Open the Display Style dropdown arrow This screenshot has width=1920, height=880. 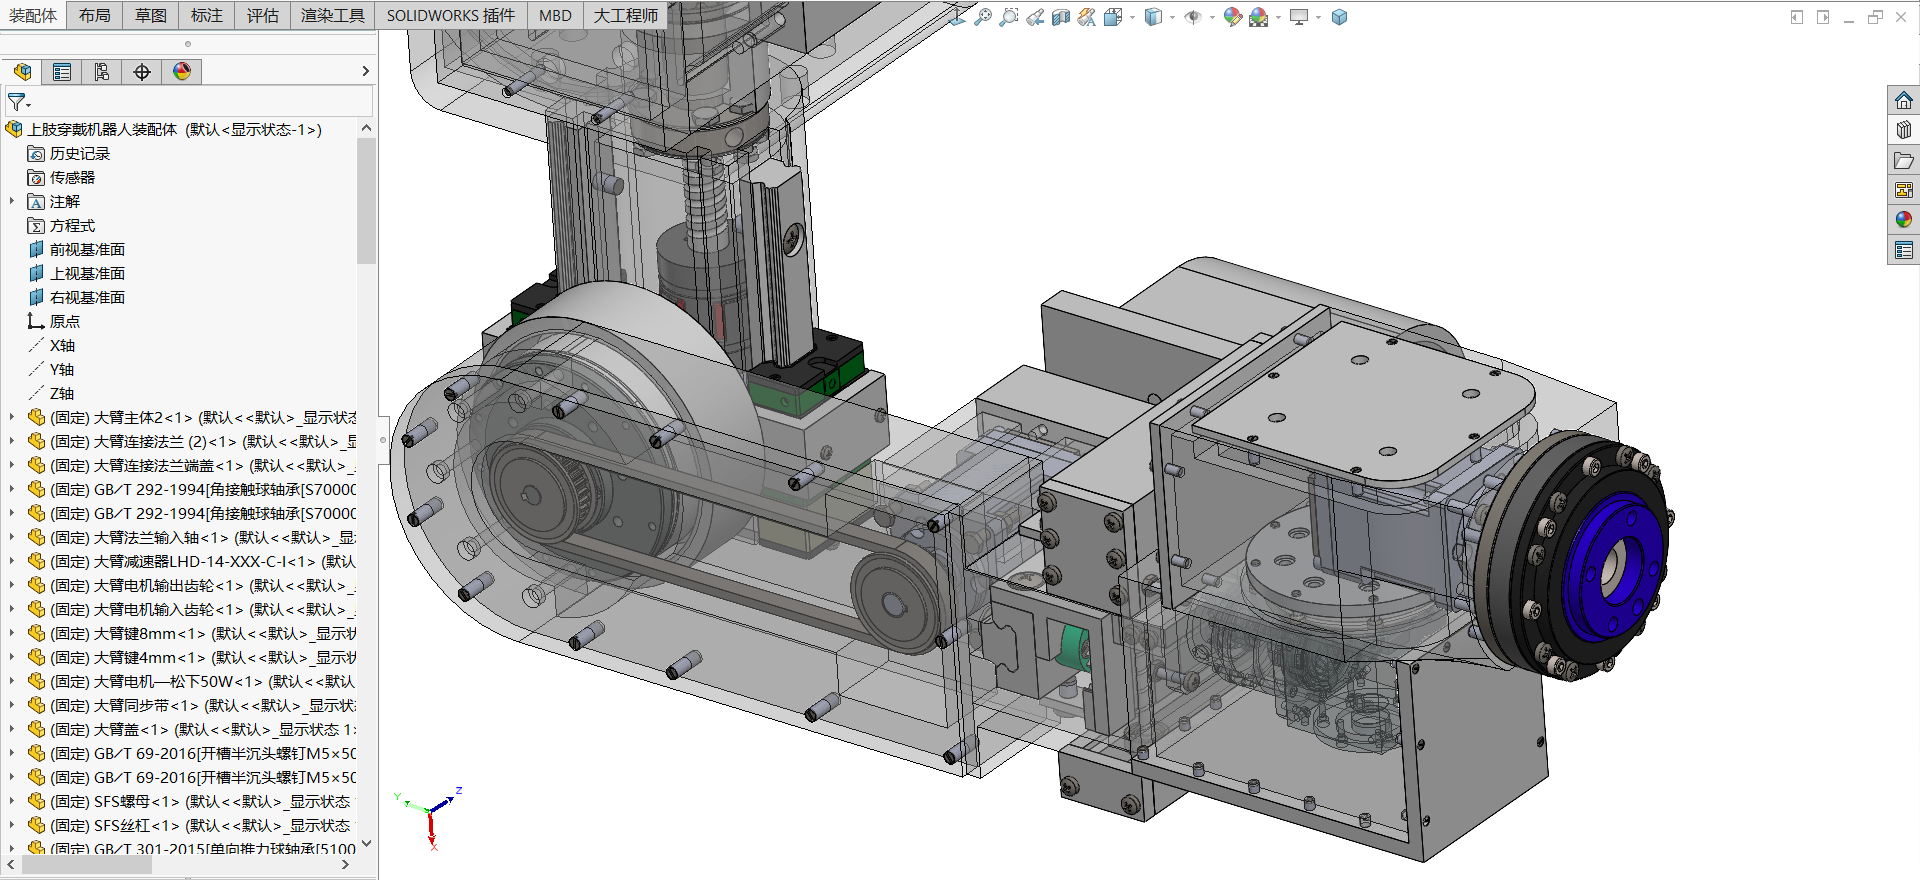[1172, 17]
